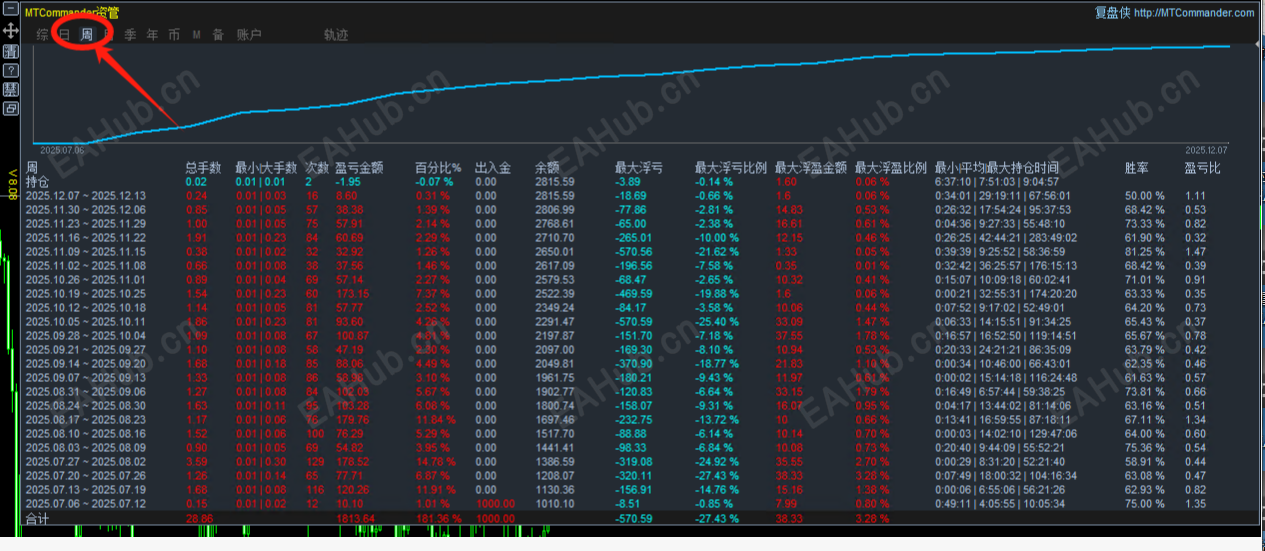Viewport: 1265px width, 551px height.
Task: Click the 盈亏比 column header
Action: tap(1203, 168)
